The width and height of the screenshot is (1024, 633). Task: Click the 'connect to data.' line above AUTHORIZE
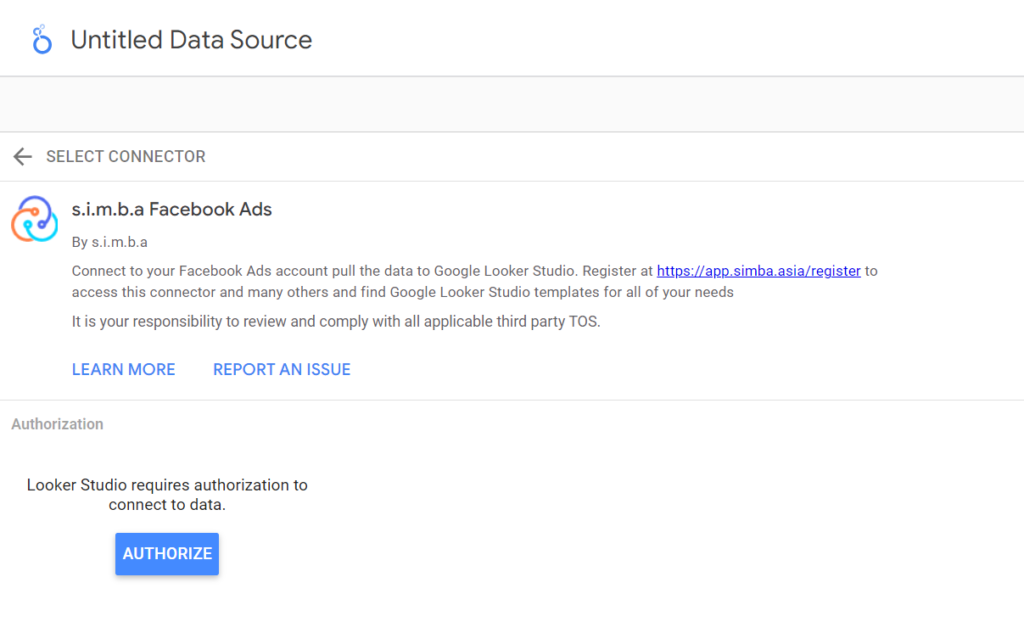pos(167,505)
